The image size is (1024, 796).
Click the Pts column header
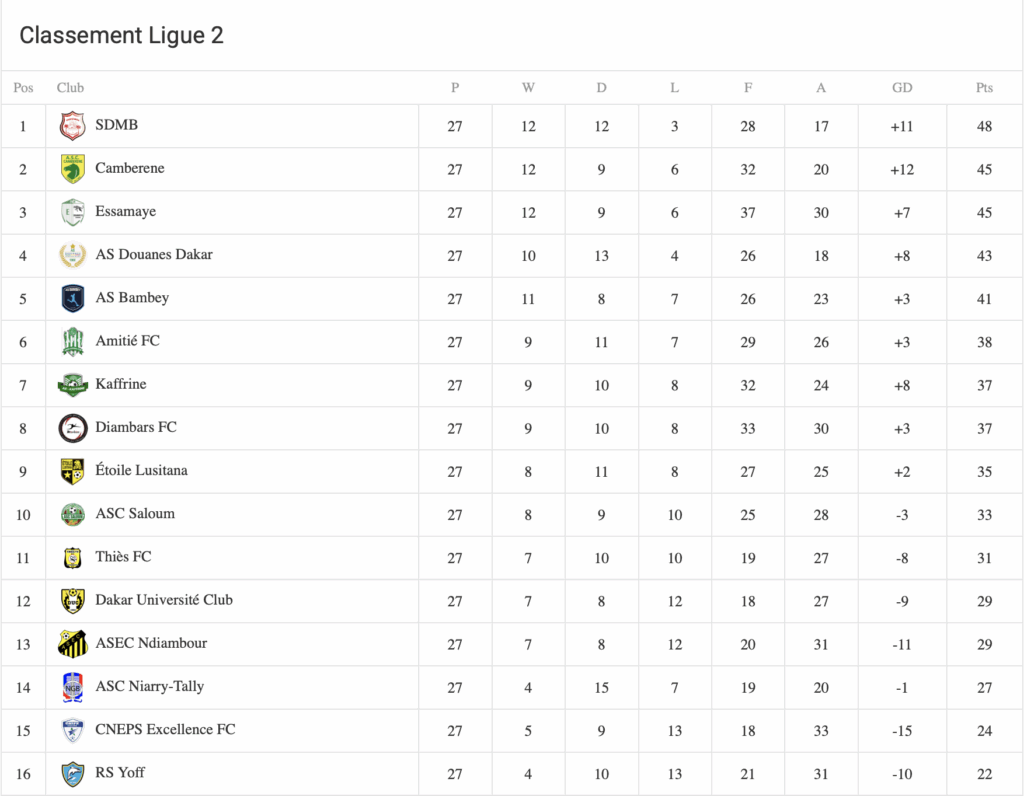984,88
